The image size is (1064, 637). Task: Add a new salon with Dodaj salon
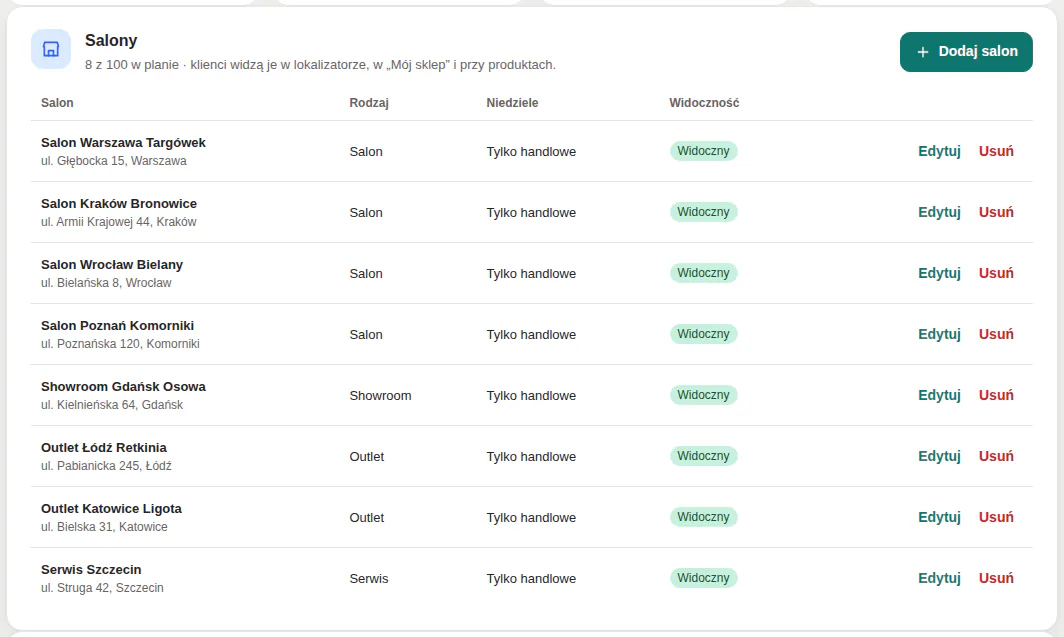coord(966,52)
